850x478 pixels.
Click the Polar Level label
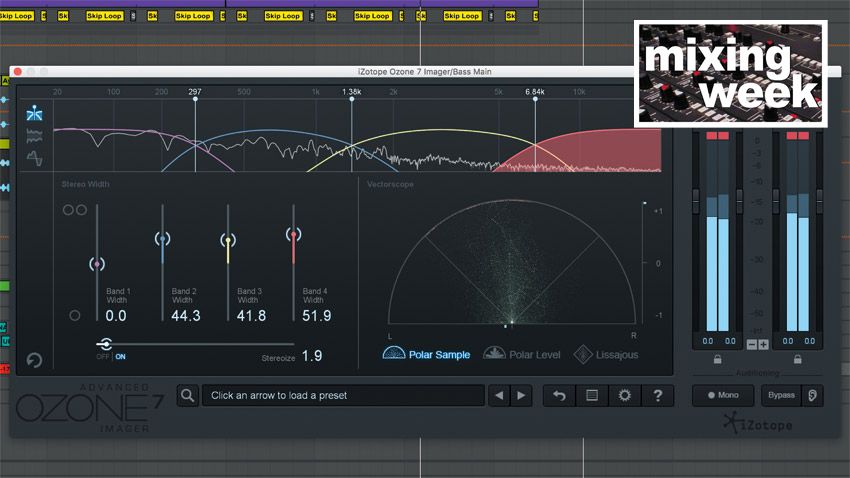(x=535, y=354)
